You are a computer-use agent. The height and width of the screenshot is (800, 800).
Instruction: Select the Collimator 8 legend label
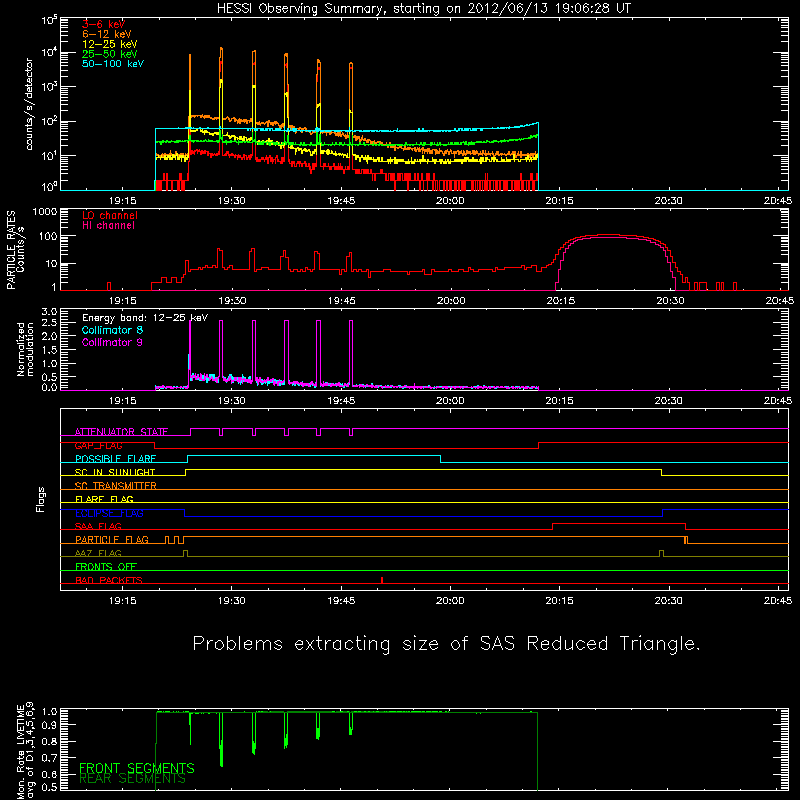point(112,330)
